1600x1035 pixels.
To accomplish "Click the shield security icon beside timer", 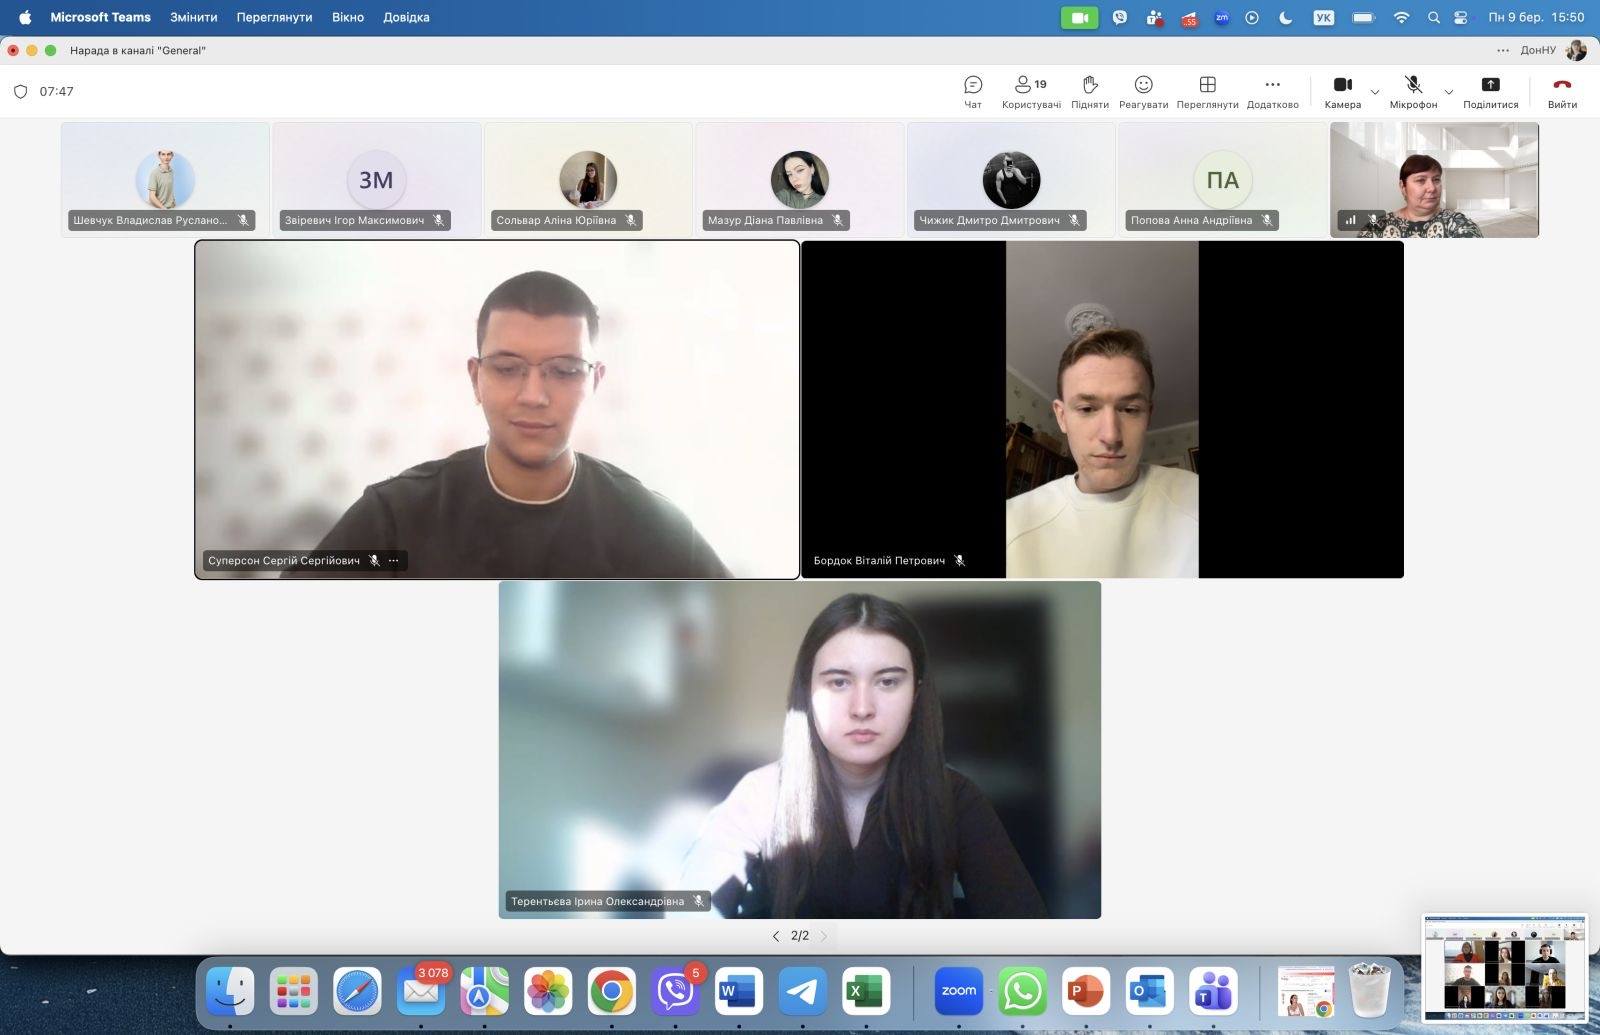I will 20,91.
